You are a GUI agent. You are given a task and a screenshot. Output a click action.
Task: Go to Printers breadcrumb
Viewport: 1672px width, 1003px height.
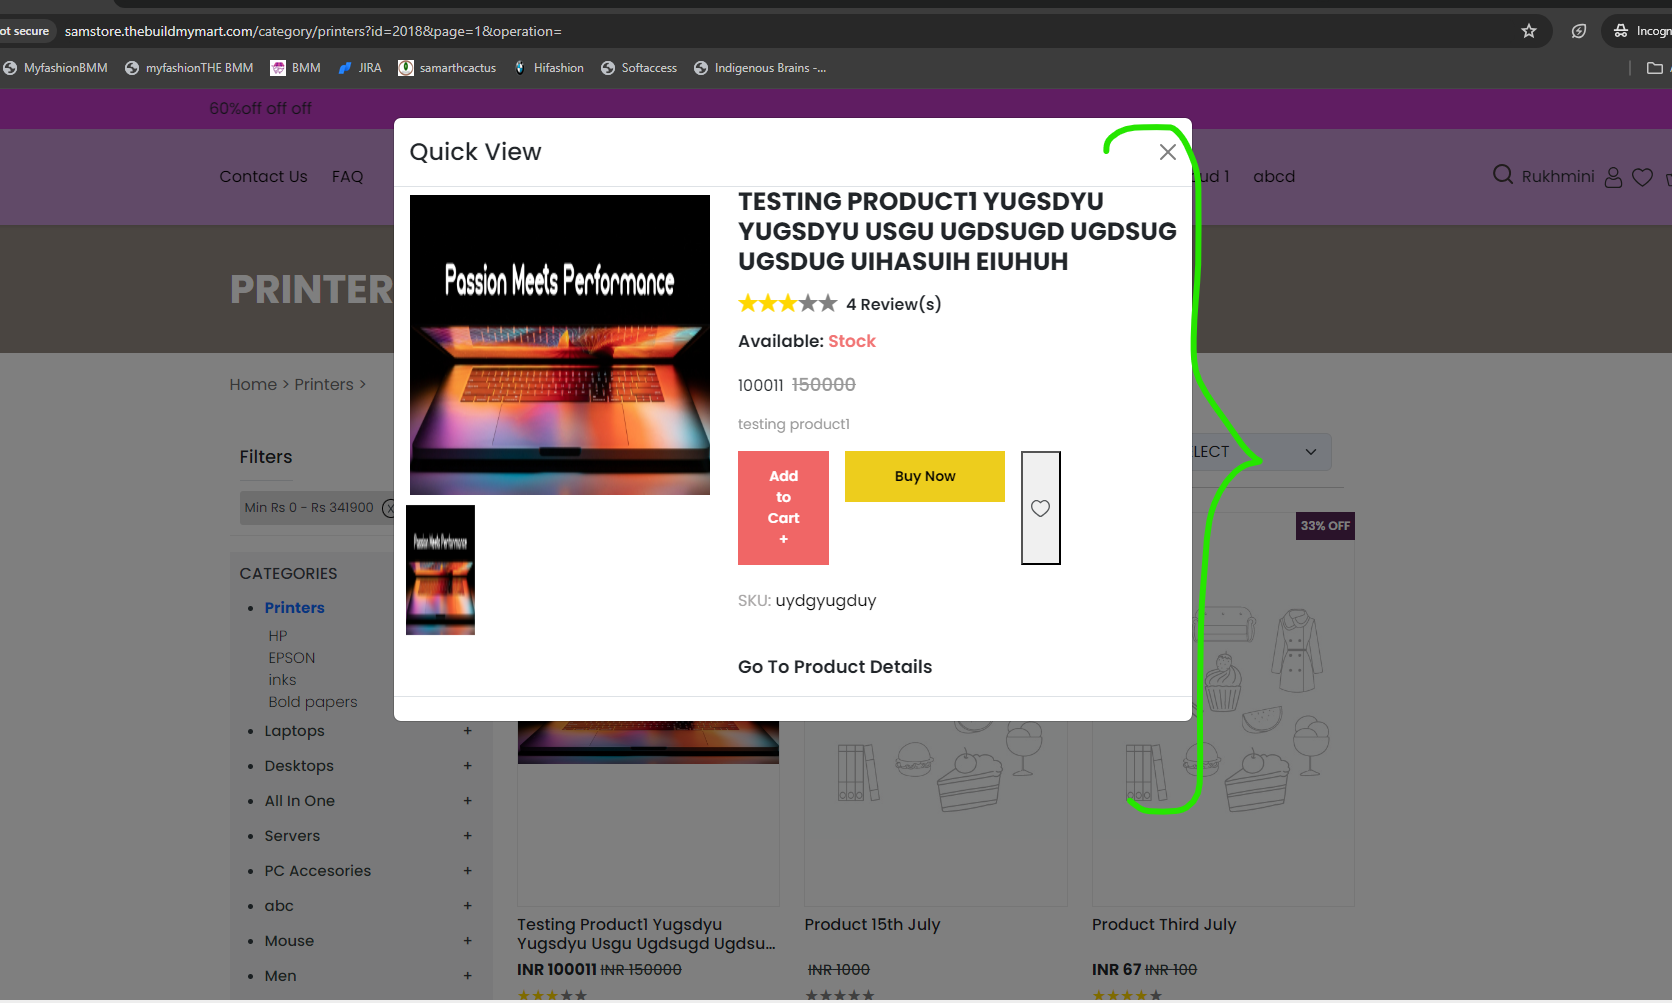[x=324, y=385]
